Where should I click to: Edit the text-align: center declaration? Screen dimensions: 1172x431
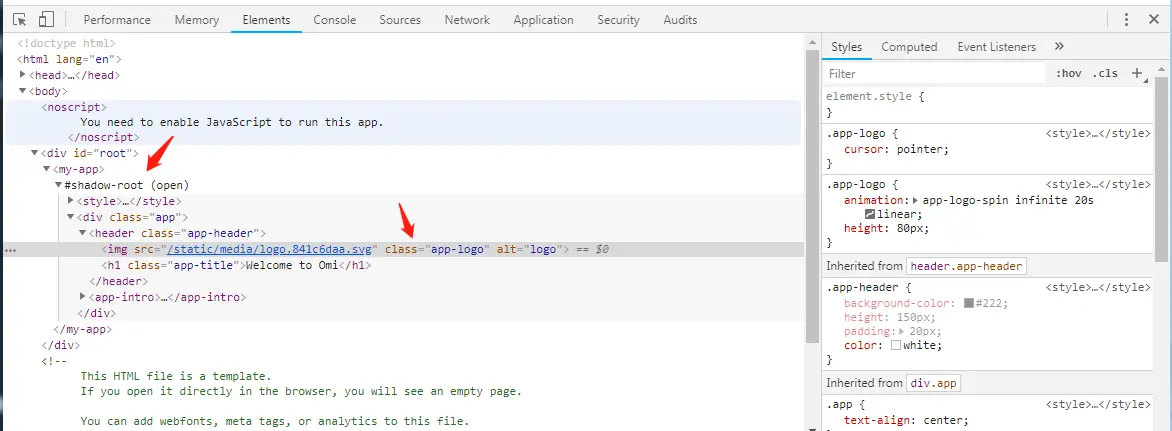tap(906, 420)
